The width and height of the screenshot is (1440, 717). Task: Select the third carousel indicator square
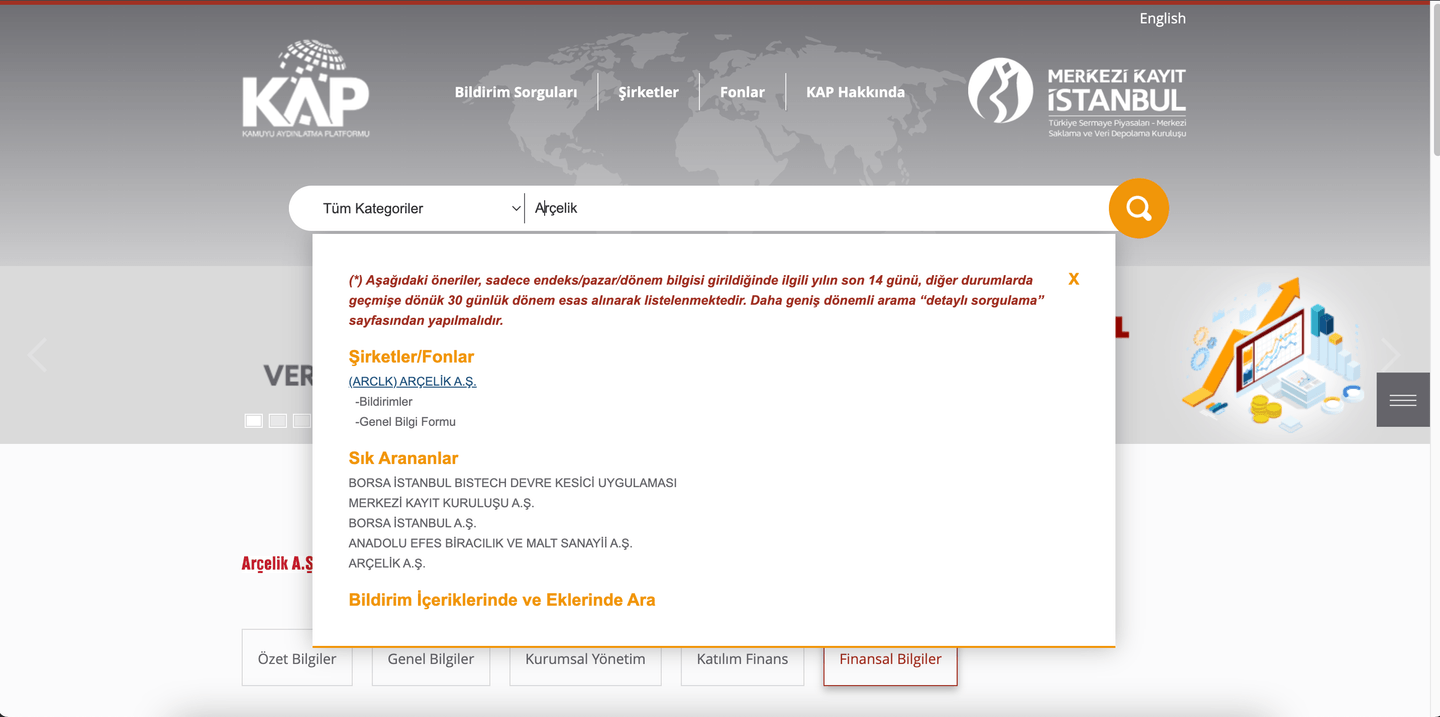302,420
